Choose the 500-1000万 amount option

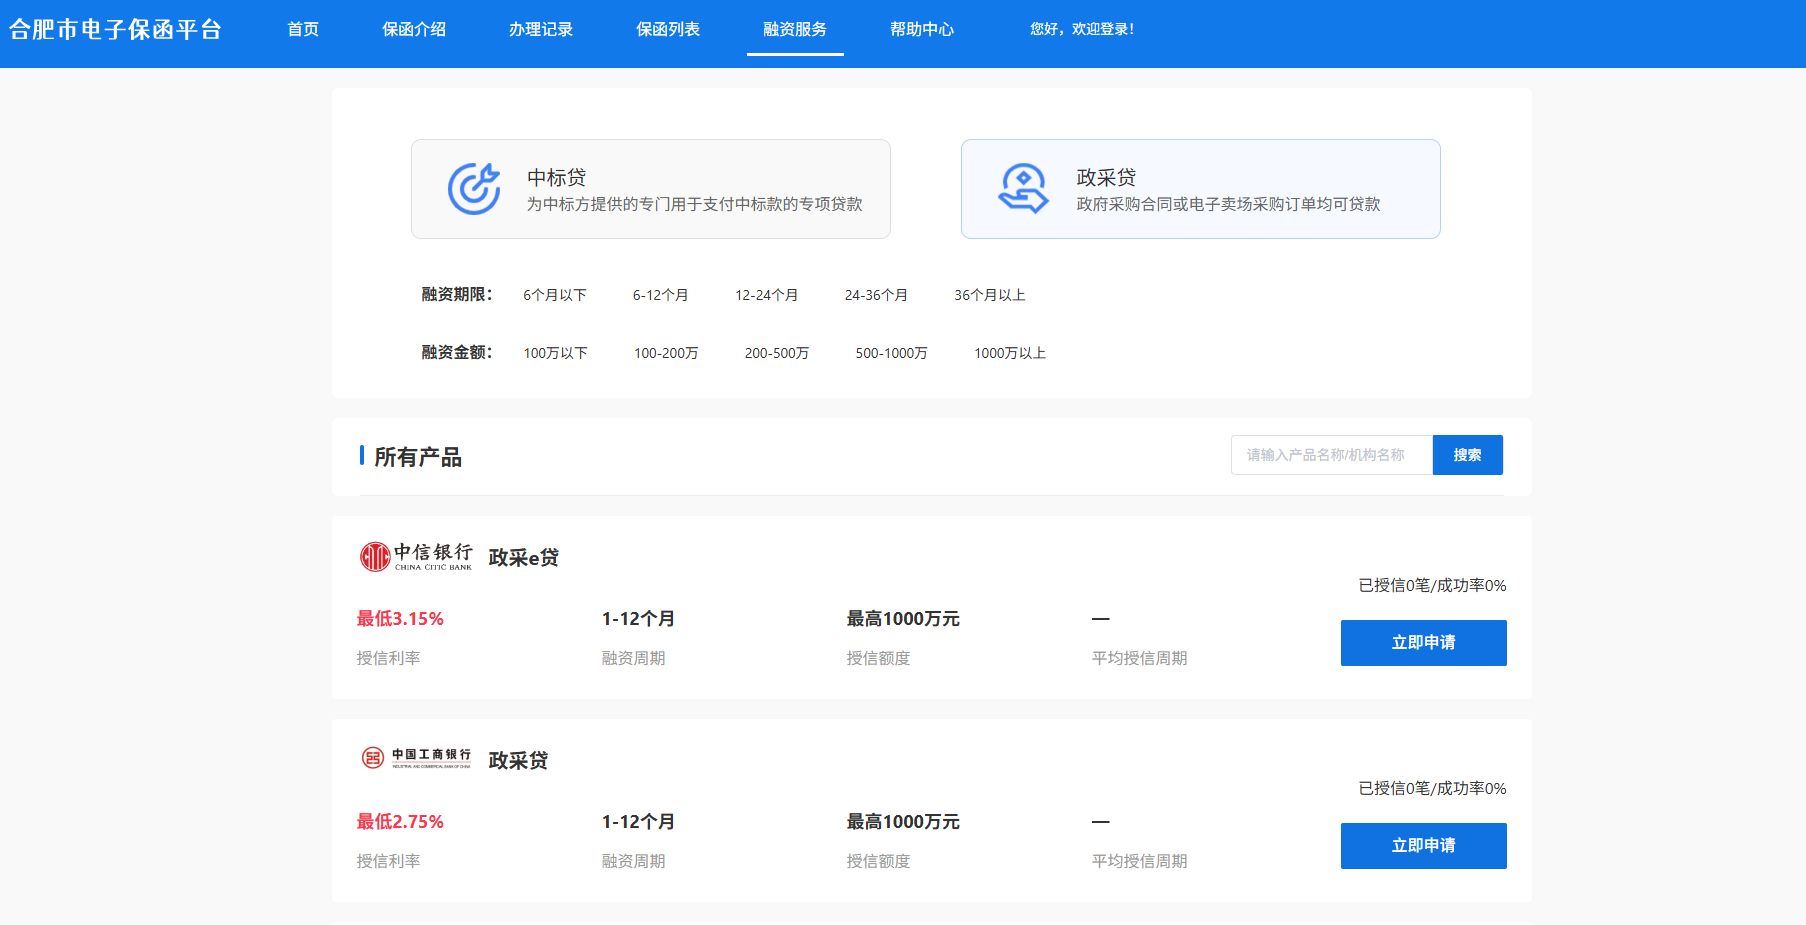tap(891, 352)
